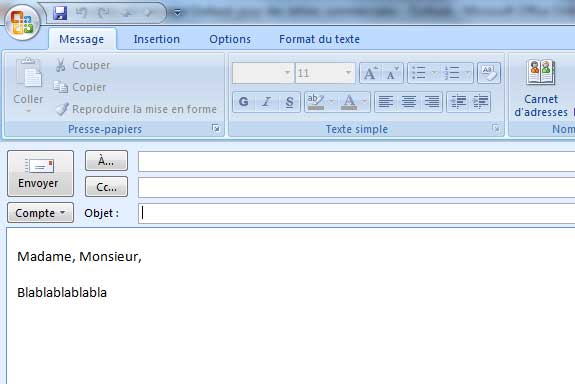Click the À... recipients button
575x384 pixels.
click(106, 160)
